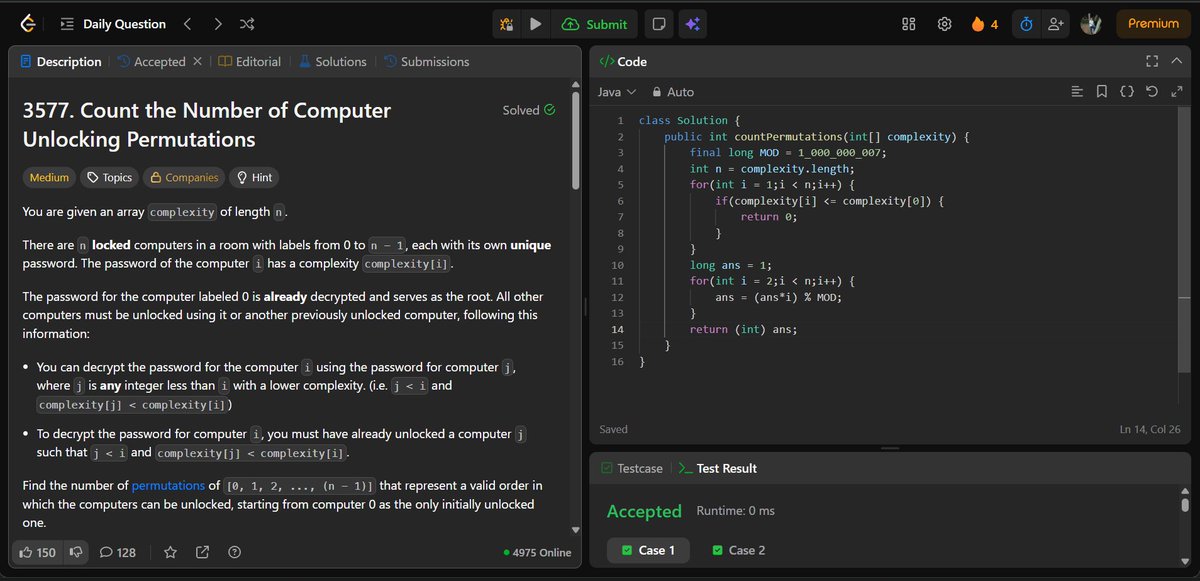Open the Auto indentation dropdown
Viewport: 1200px width, 581px height.
tap(672, 91)
